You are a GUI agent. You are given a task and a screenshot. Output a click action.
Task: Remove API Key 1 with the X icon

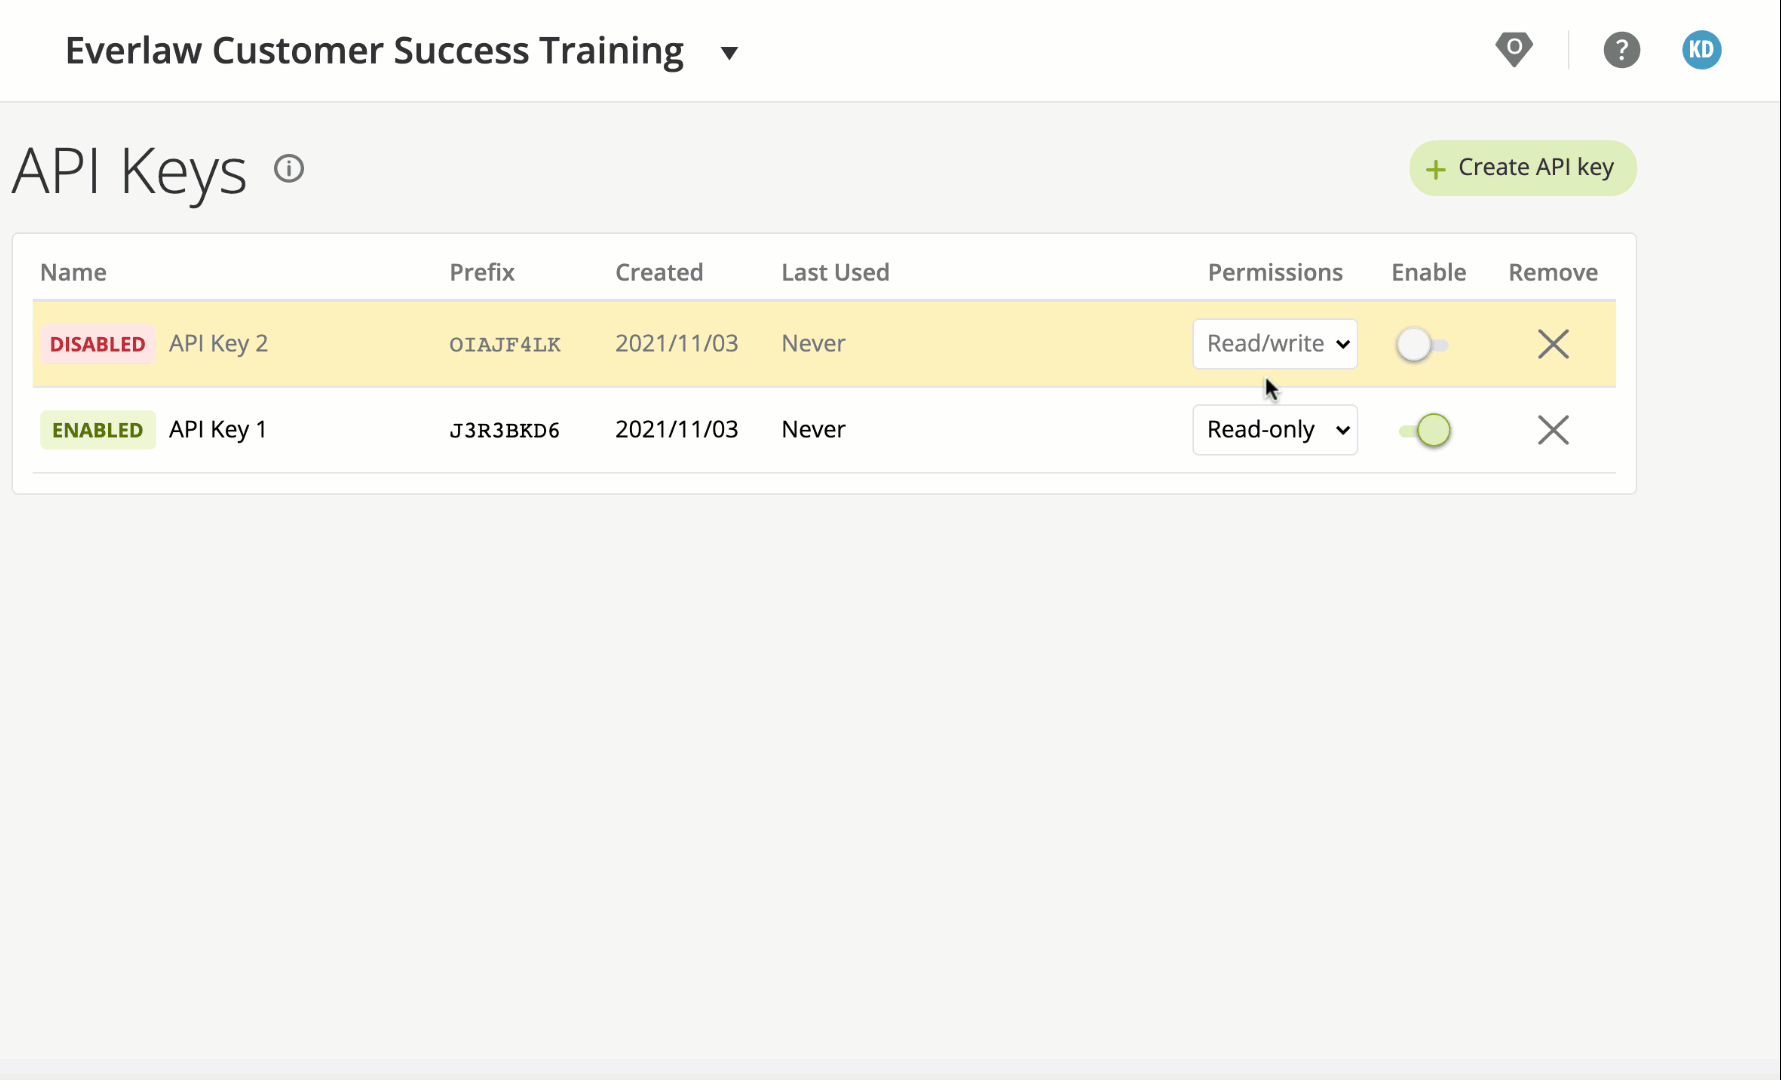click(x=1553, y=430)
